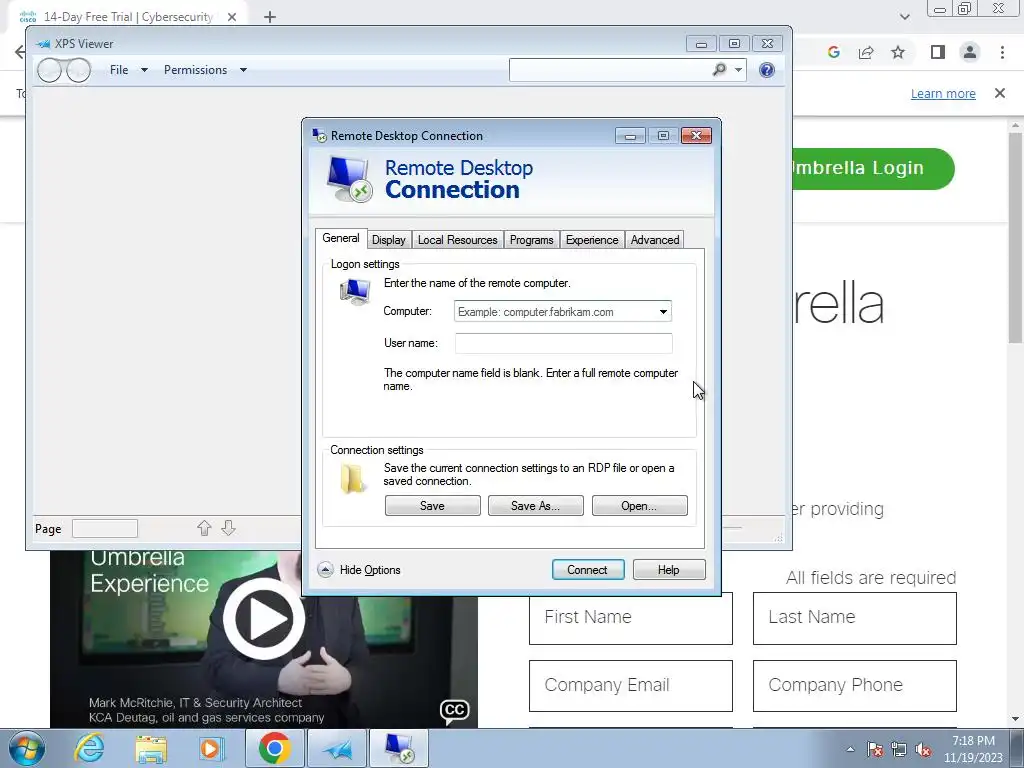Select the General tab

(341, 238)
